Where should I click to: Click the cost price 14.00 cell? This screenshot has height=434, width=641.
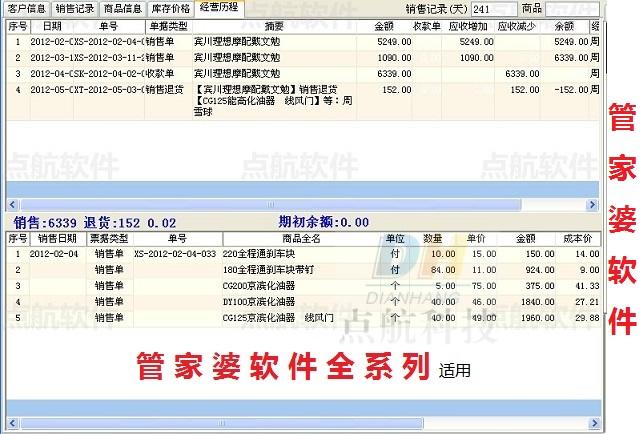(587, 254)
